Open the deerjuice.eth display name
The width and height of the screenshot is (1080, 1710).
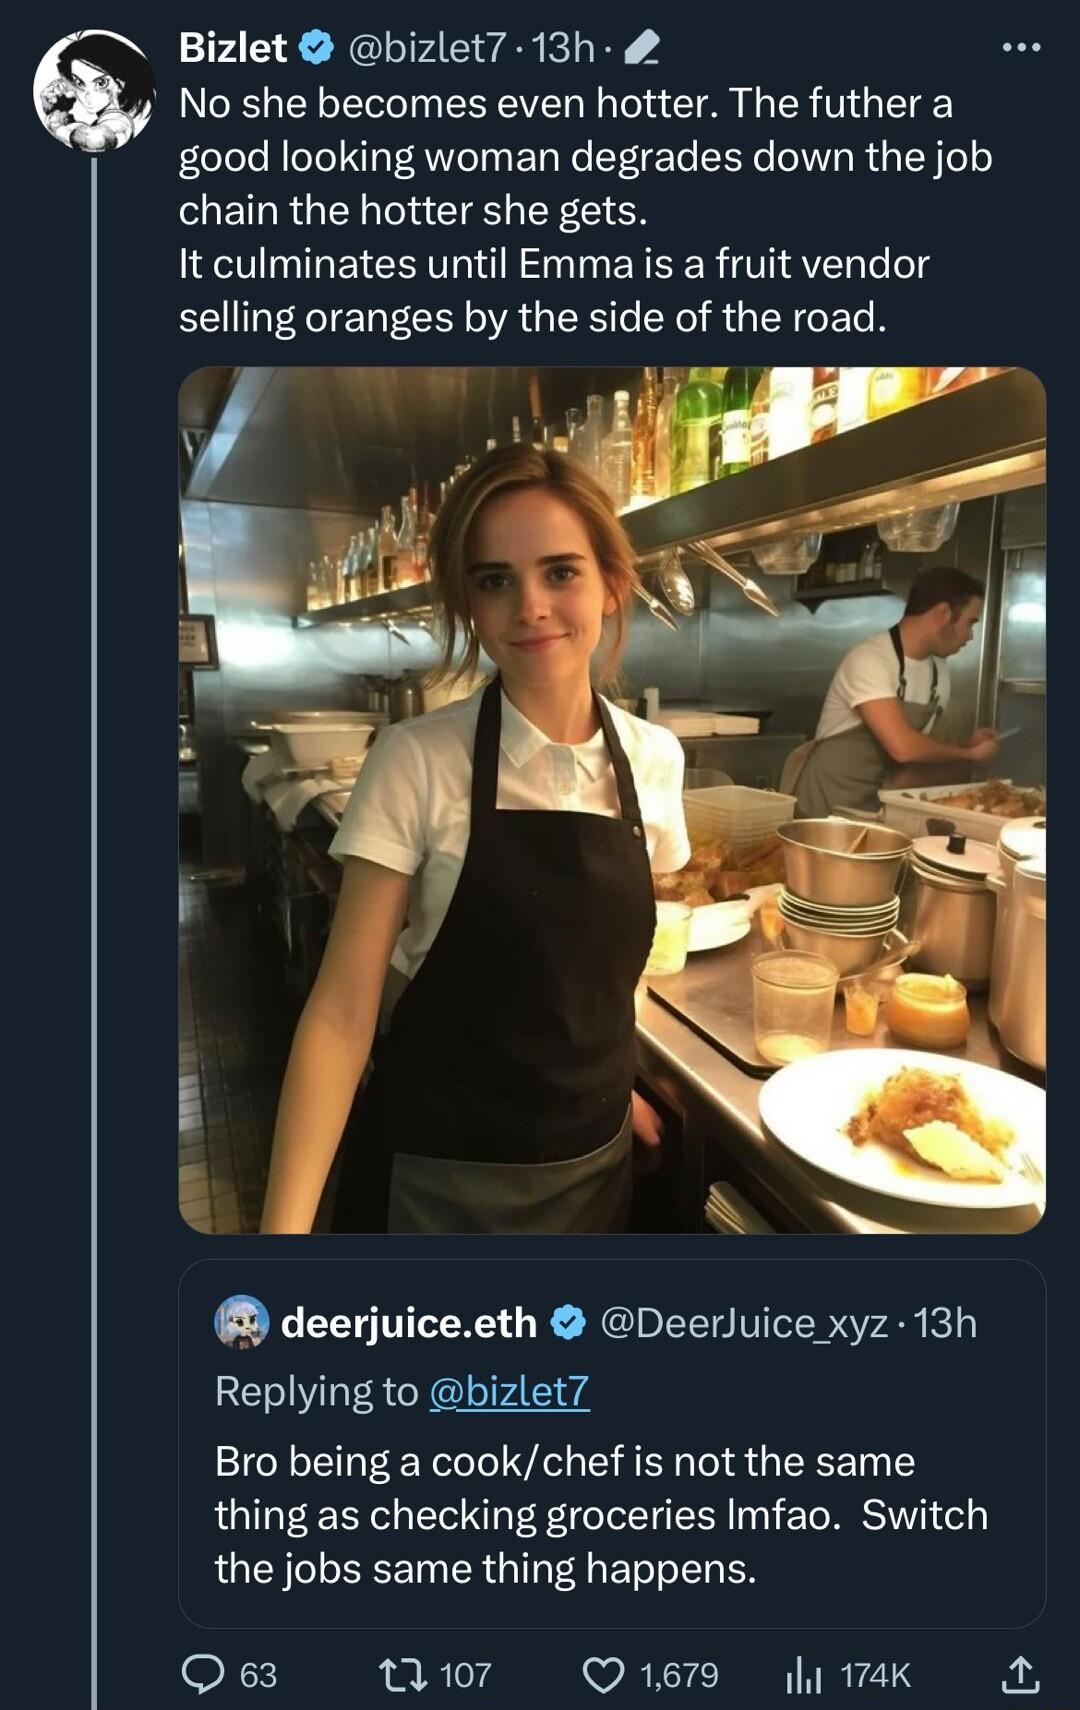point(409,1323)
